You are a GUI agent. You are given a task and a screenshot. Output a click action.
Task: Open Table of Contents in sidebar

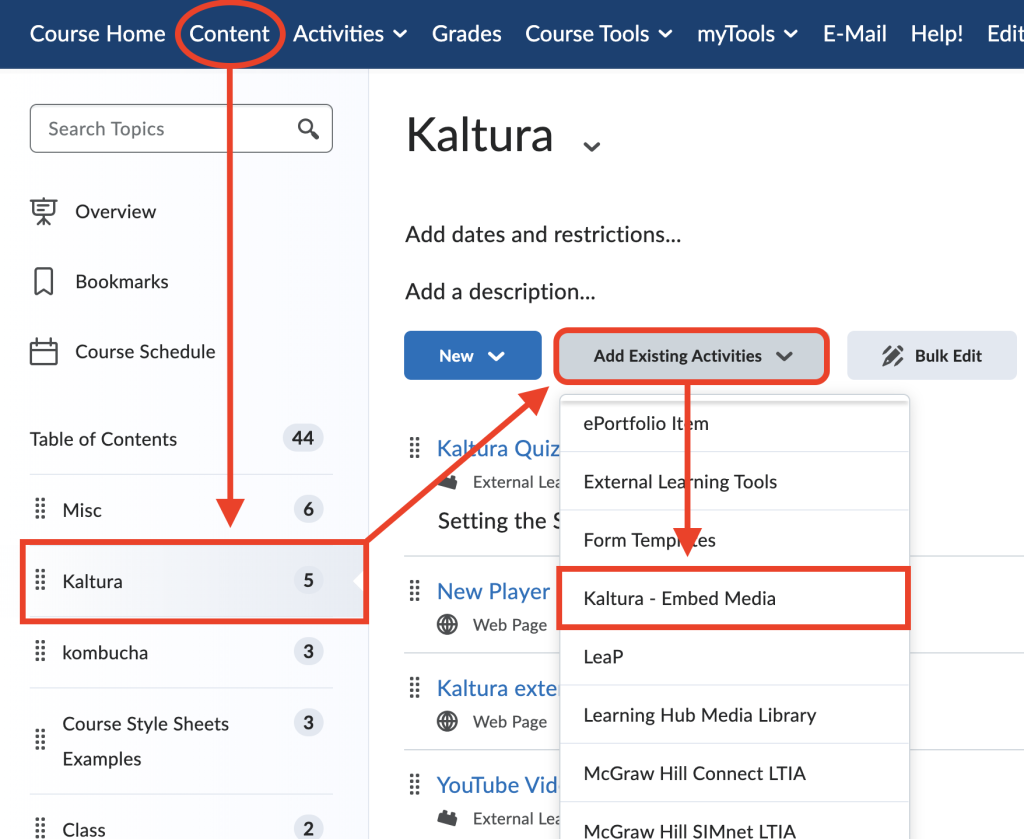tap(103, 439)
